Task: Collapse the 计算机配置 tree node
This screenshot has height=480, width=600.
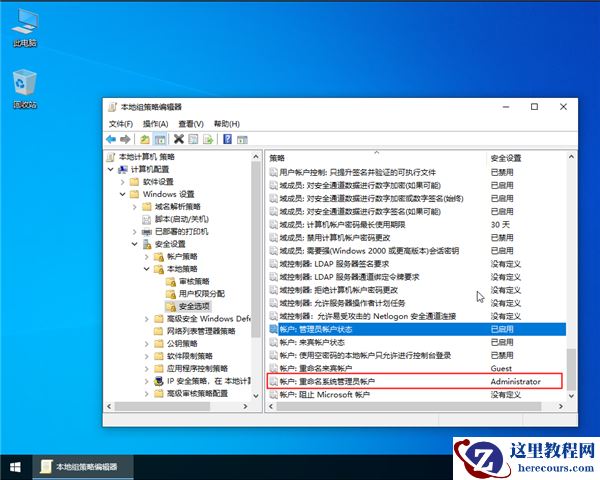Action: (110, 169)
